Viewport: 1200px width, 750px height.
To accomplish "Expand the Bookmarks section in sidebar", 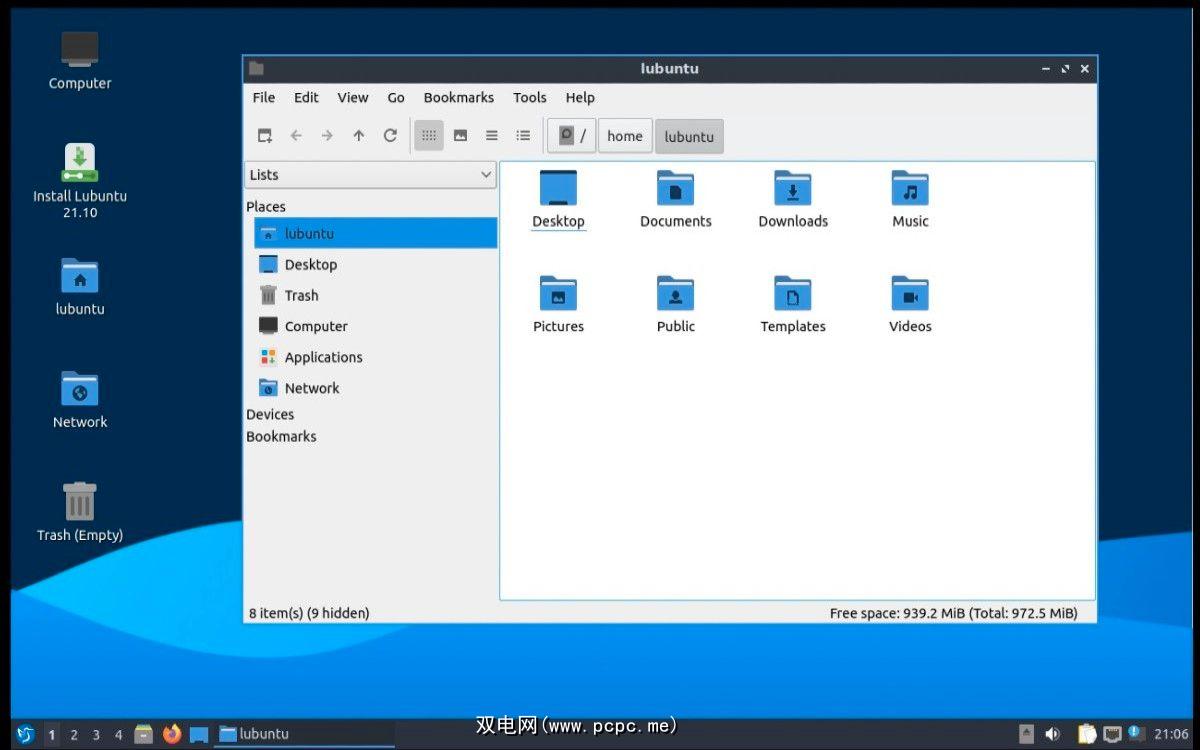I will [281, 436].
